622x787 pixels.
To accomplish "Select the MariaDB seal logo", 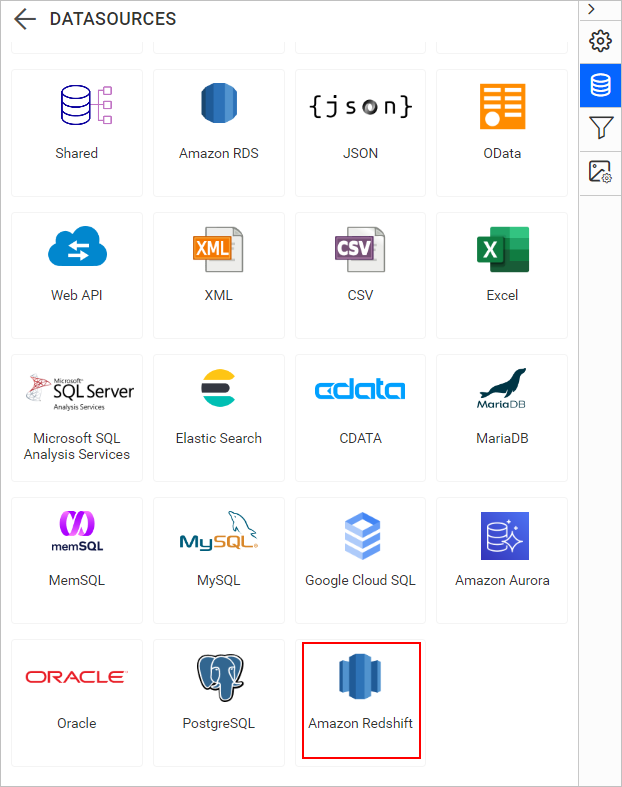I will tap(502, 389).
